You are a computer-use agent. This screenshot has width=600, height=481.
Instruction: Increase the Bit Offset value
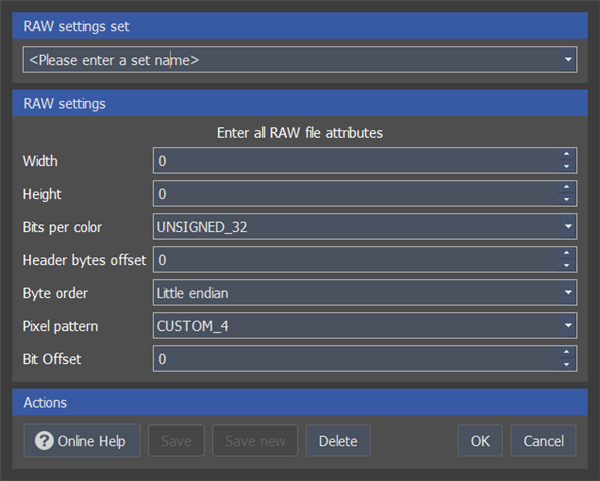[x=566, y=352]
